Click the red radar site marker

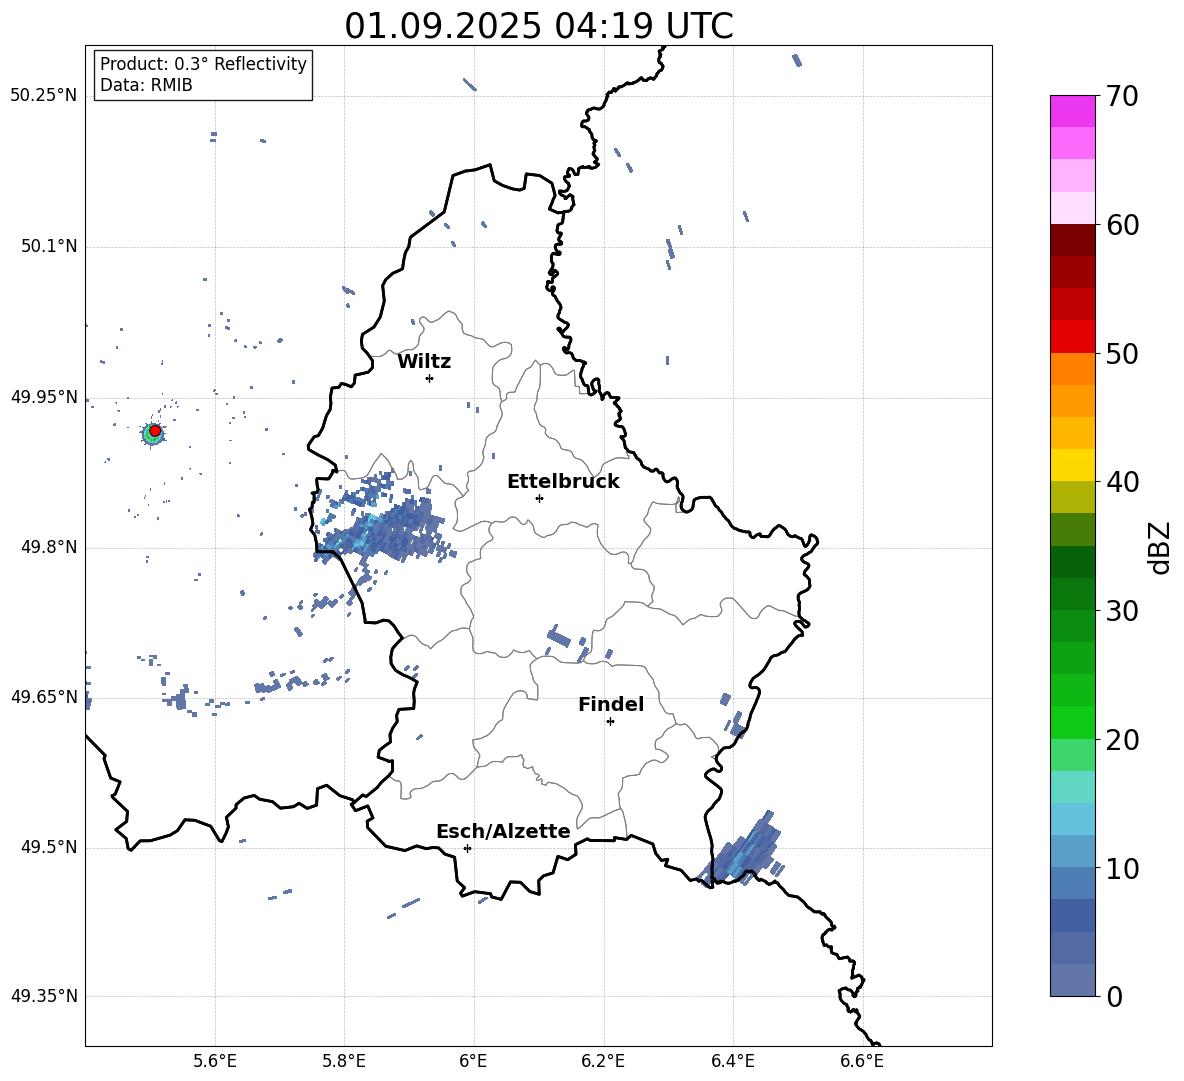(x=155, y=431)
